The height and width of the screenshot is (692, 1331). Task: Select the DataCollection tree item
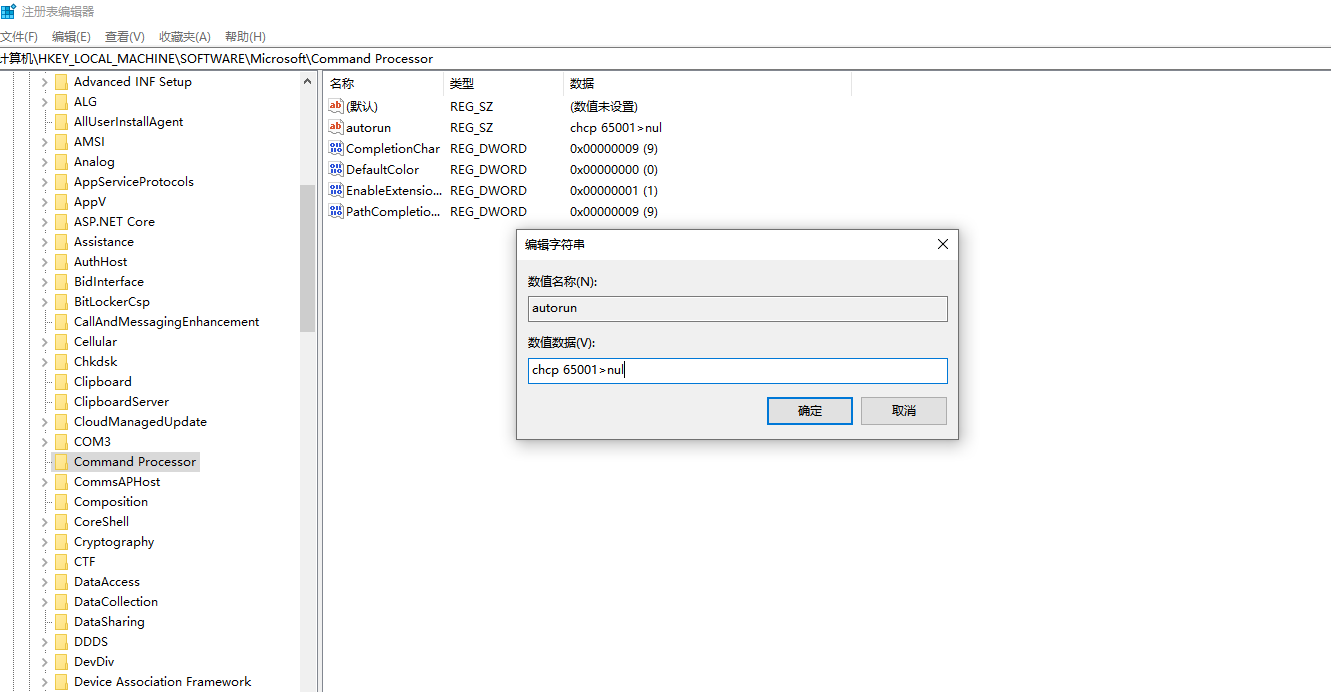[x=116, y=601]
